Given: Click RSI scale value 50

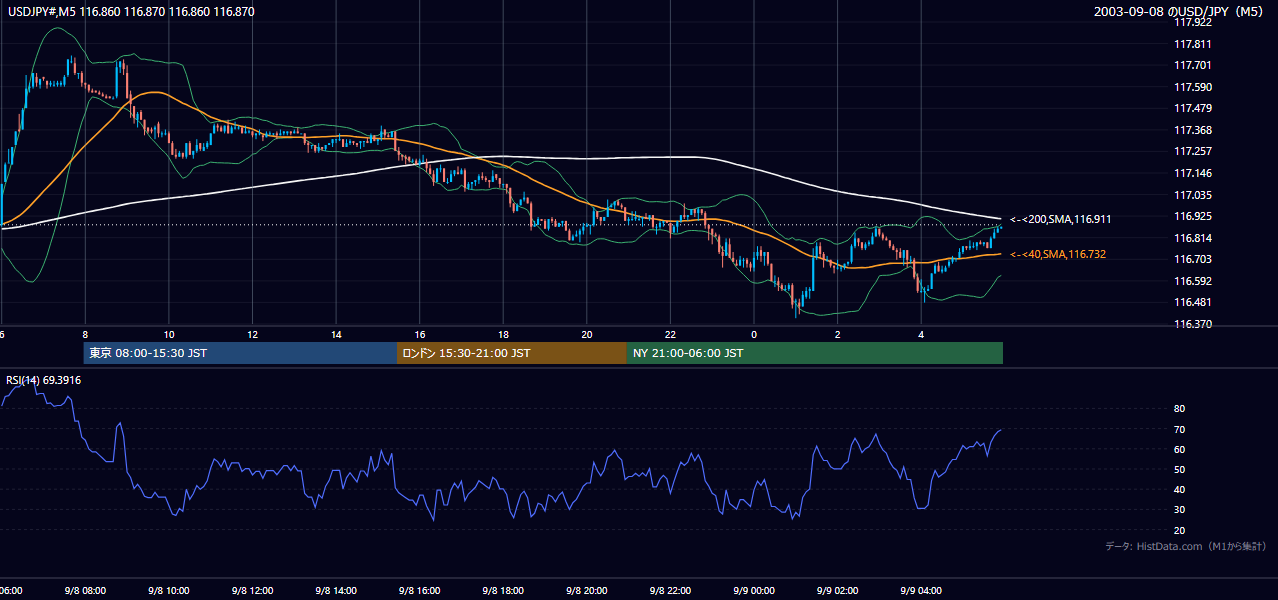Looking at the screenshot, I should [1180, 470].
